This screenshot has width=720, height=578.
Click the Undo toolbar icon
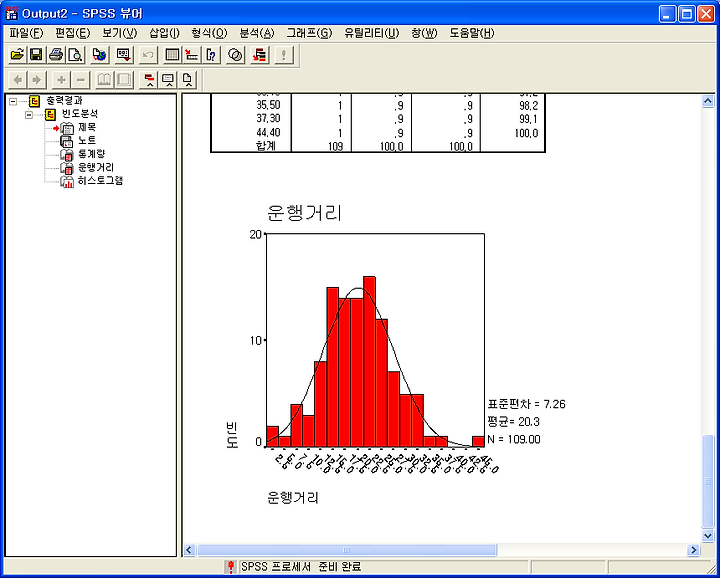(148, 55)
